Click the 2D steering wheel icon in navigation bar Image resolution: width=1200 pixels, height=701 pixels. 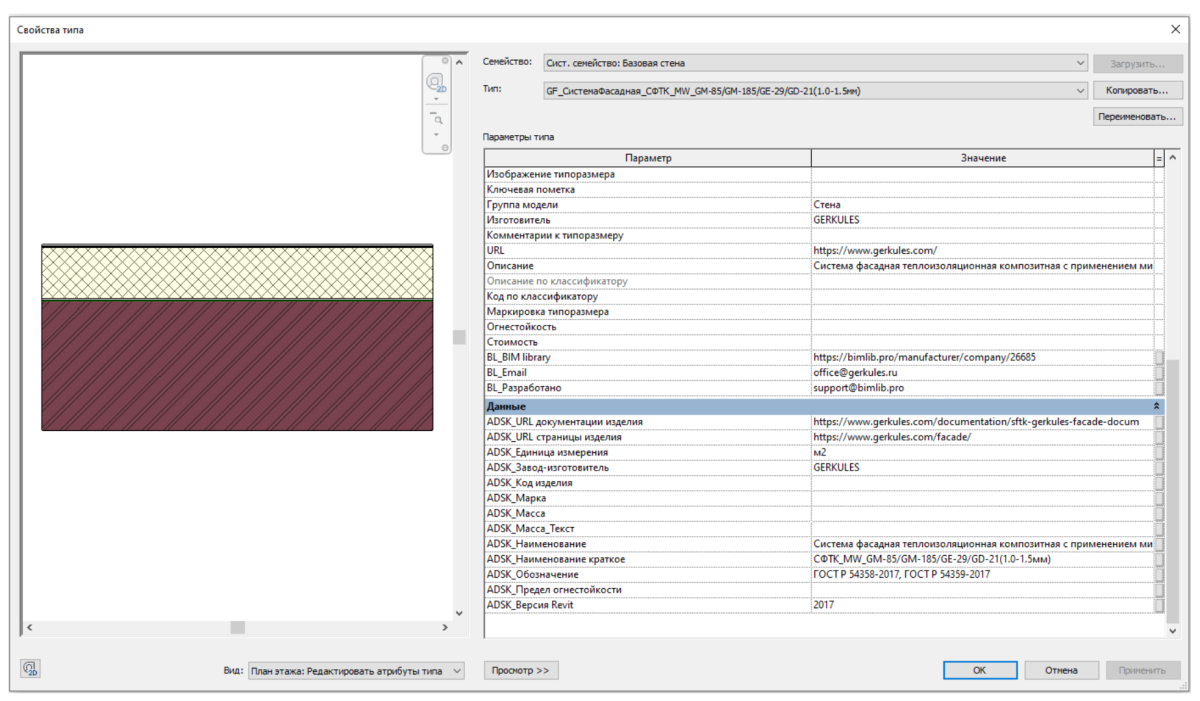435,83
